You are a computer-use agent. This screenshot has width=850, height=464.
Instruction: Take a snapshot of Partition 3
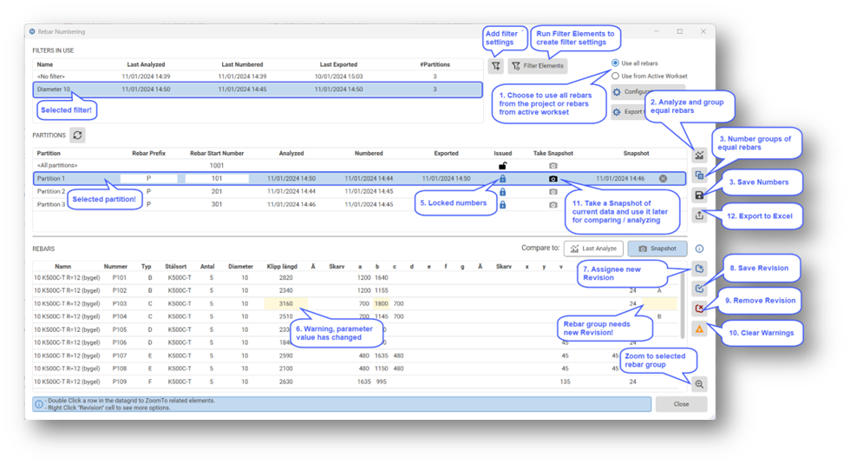click(x=553, y=205)
